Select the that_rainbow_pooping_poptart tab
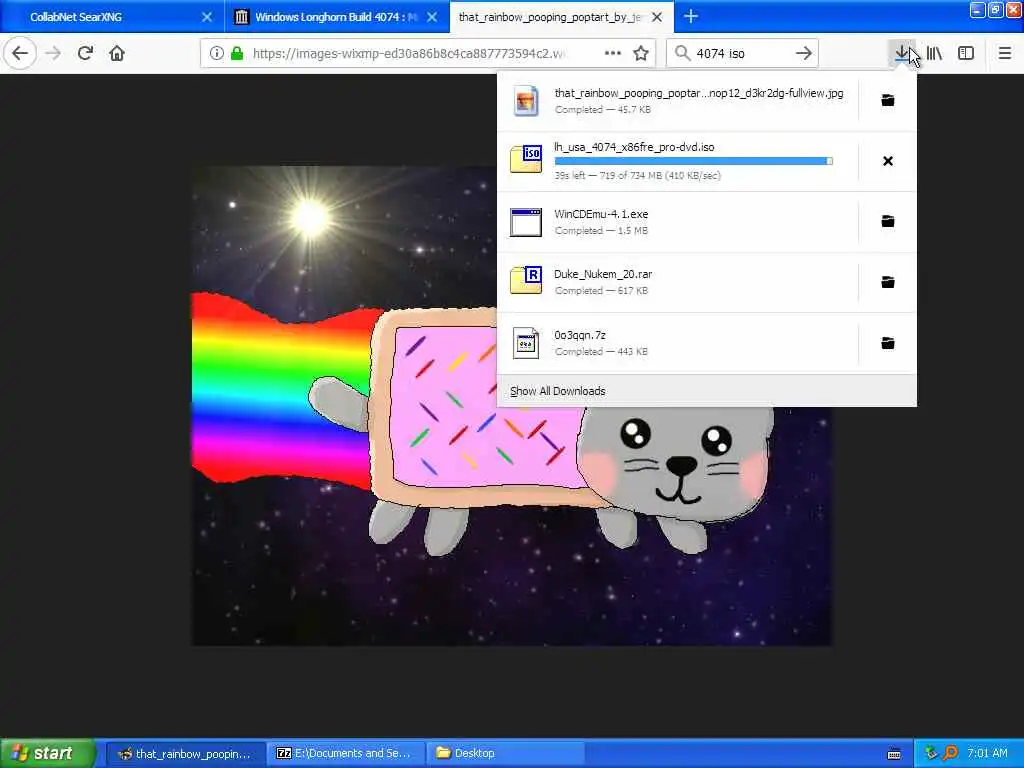 click(562, 17)
